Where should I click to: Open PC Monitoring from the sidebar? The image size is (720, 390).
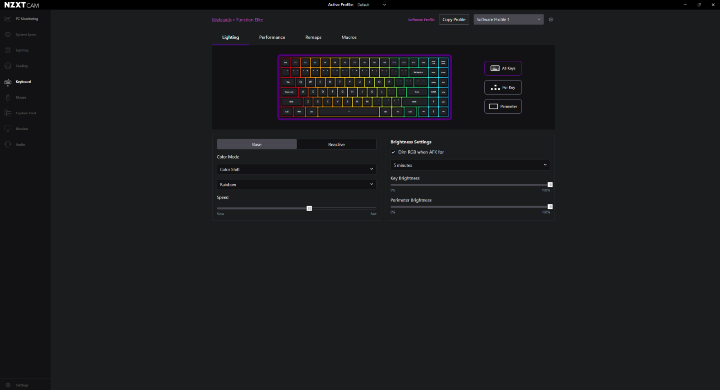click(22, 19)
